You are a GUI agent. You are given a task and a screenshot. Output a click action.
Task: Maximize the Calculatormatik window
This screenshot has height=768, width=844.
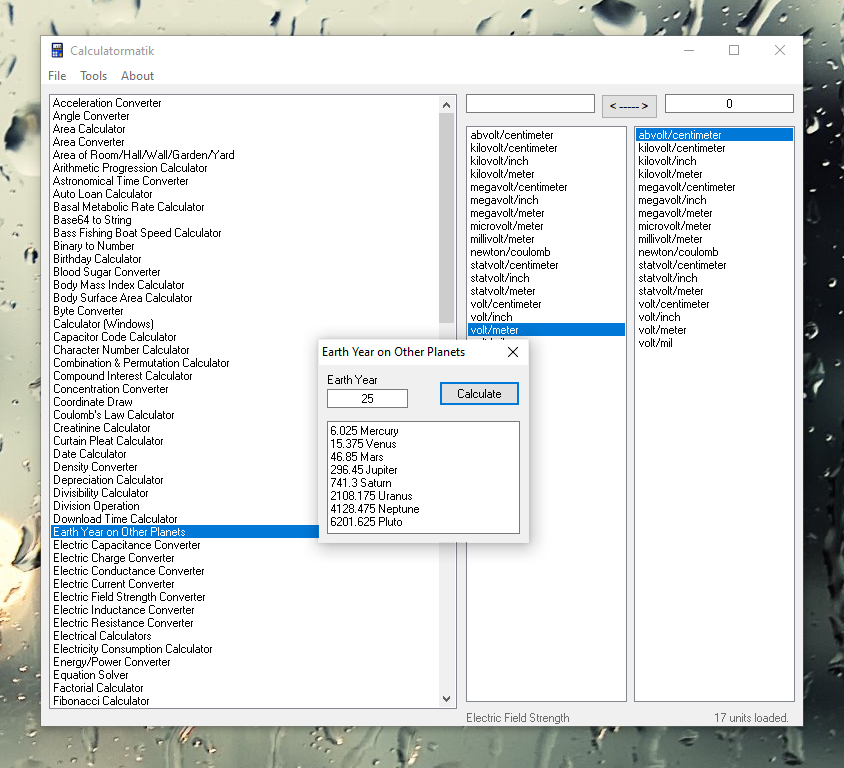pos(734,50)
